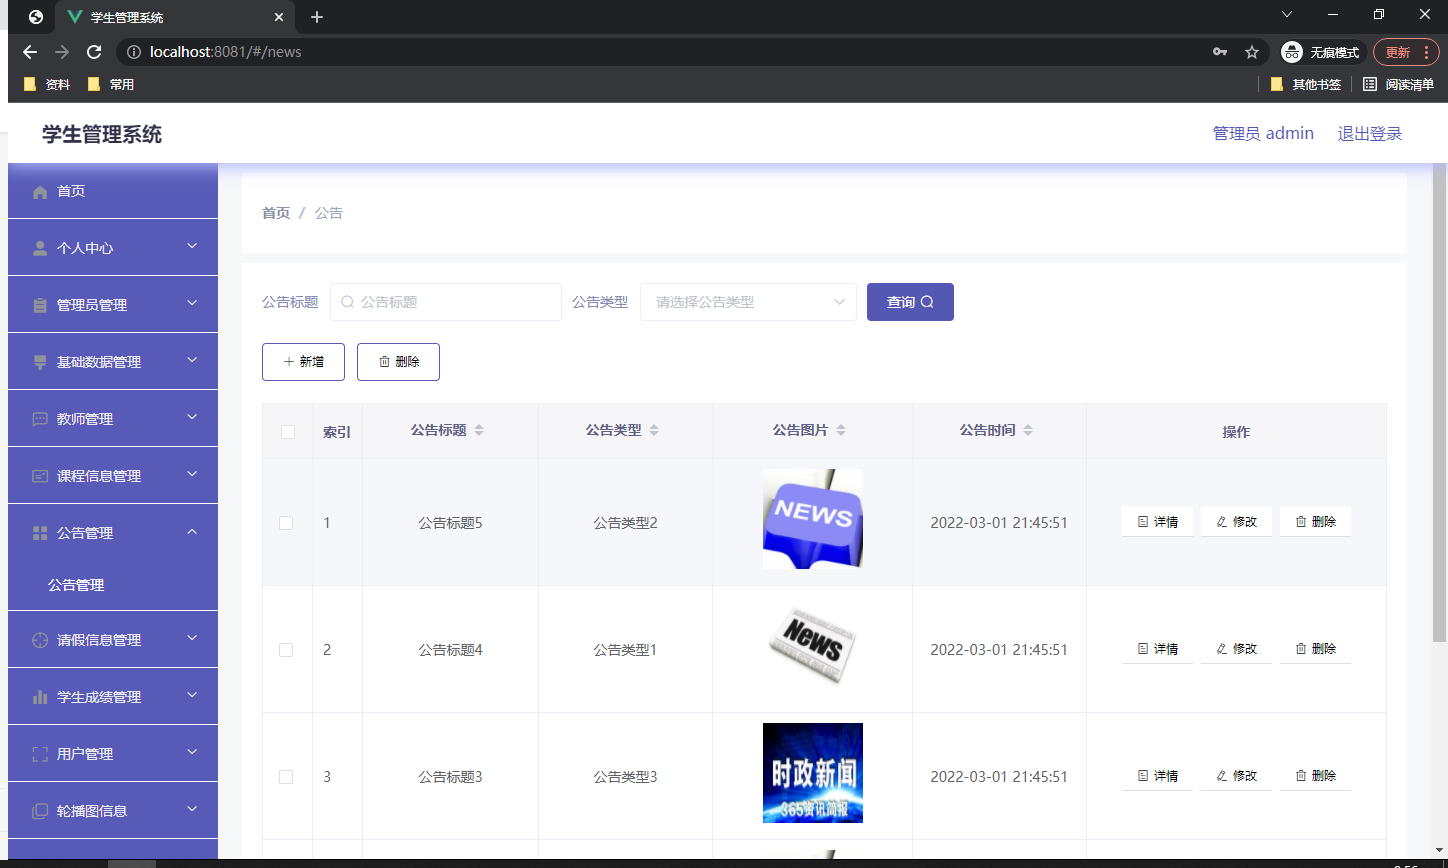Click the person icon beside 个人中心
Image resolution: width=1448 pixels, height=868 pixels.
point(40,248)
